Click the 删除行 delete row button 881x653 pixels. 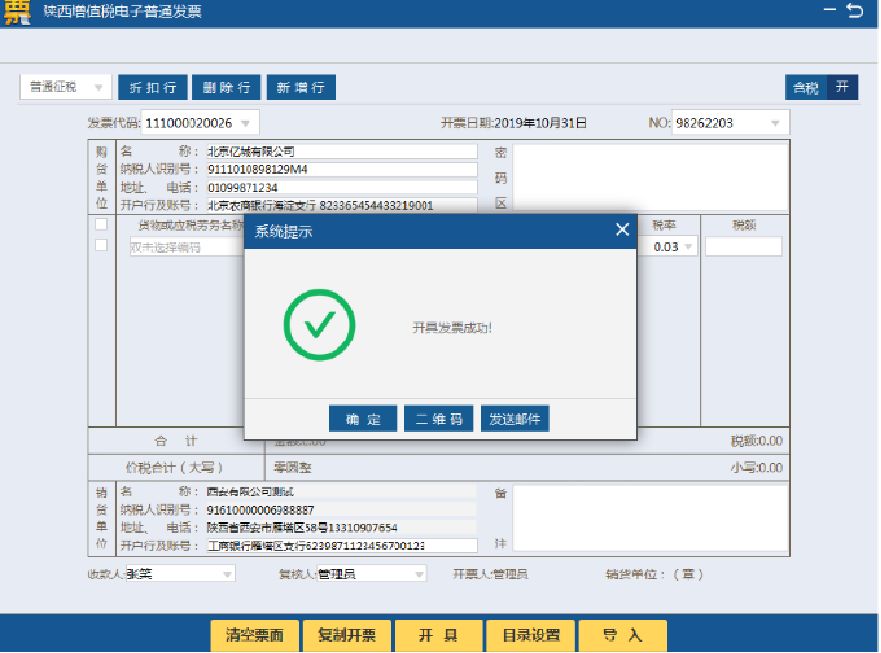[x=226, y=88]
